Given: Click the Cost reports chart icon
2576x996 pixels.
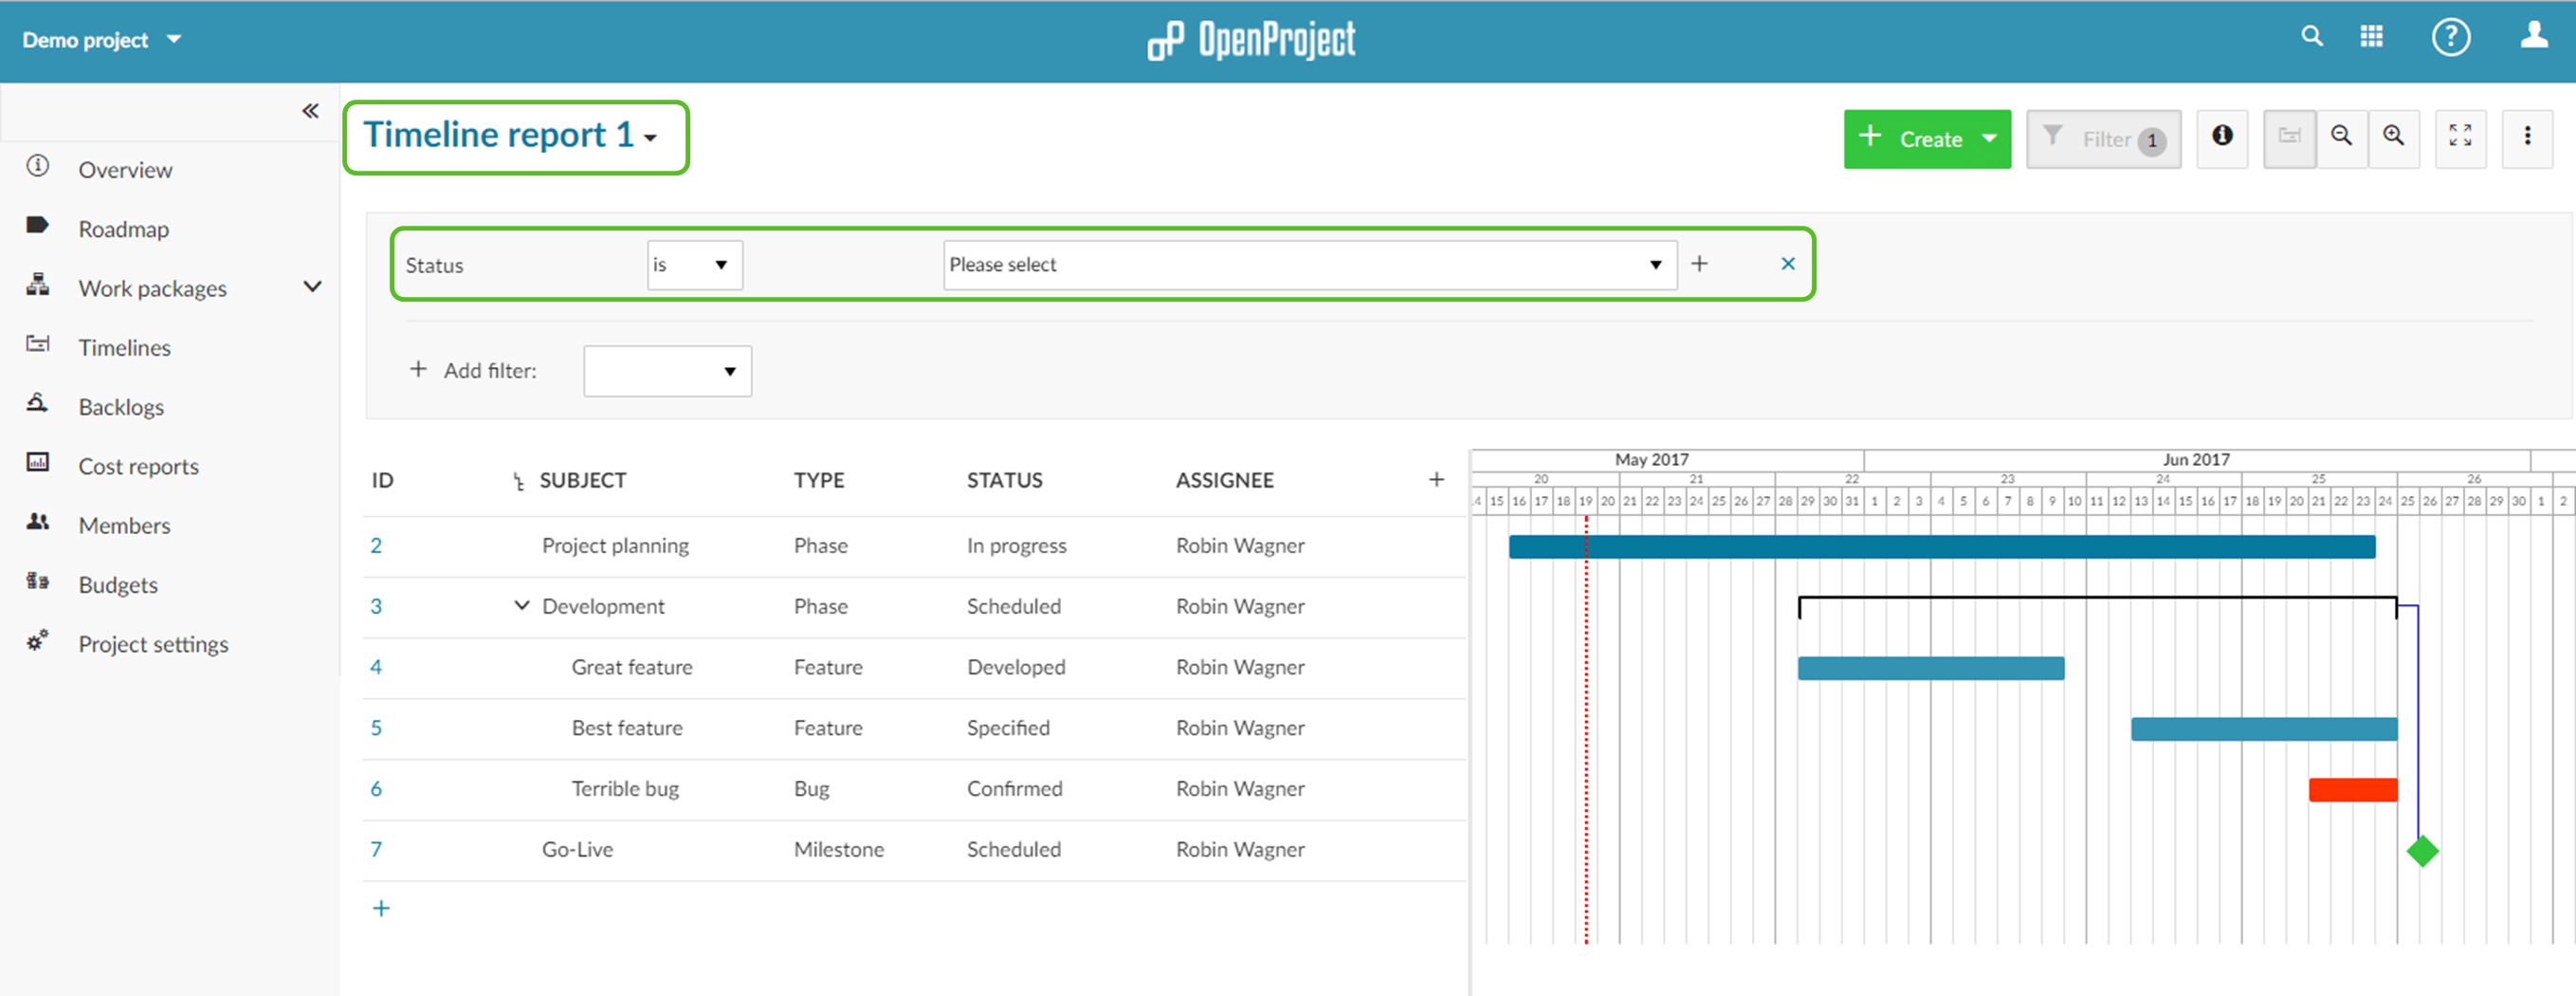Looking at the screenshot, I should 37,463.
